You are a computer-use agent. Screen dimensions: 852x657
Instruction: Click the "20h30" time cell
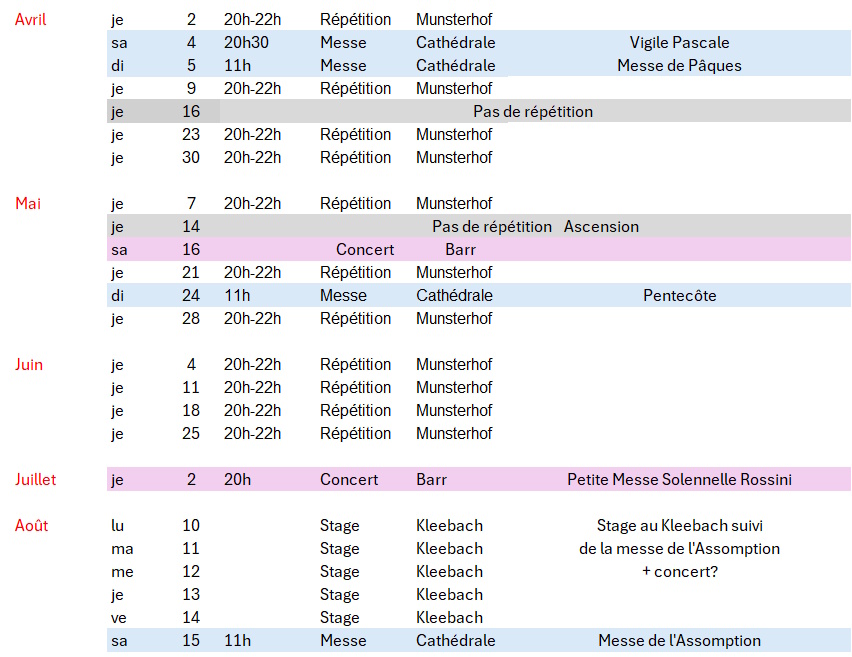(x=245, y=43)
